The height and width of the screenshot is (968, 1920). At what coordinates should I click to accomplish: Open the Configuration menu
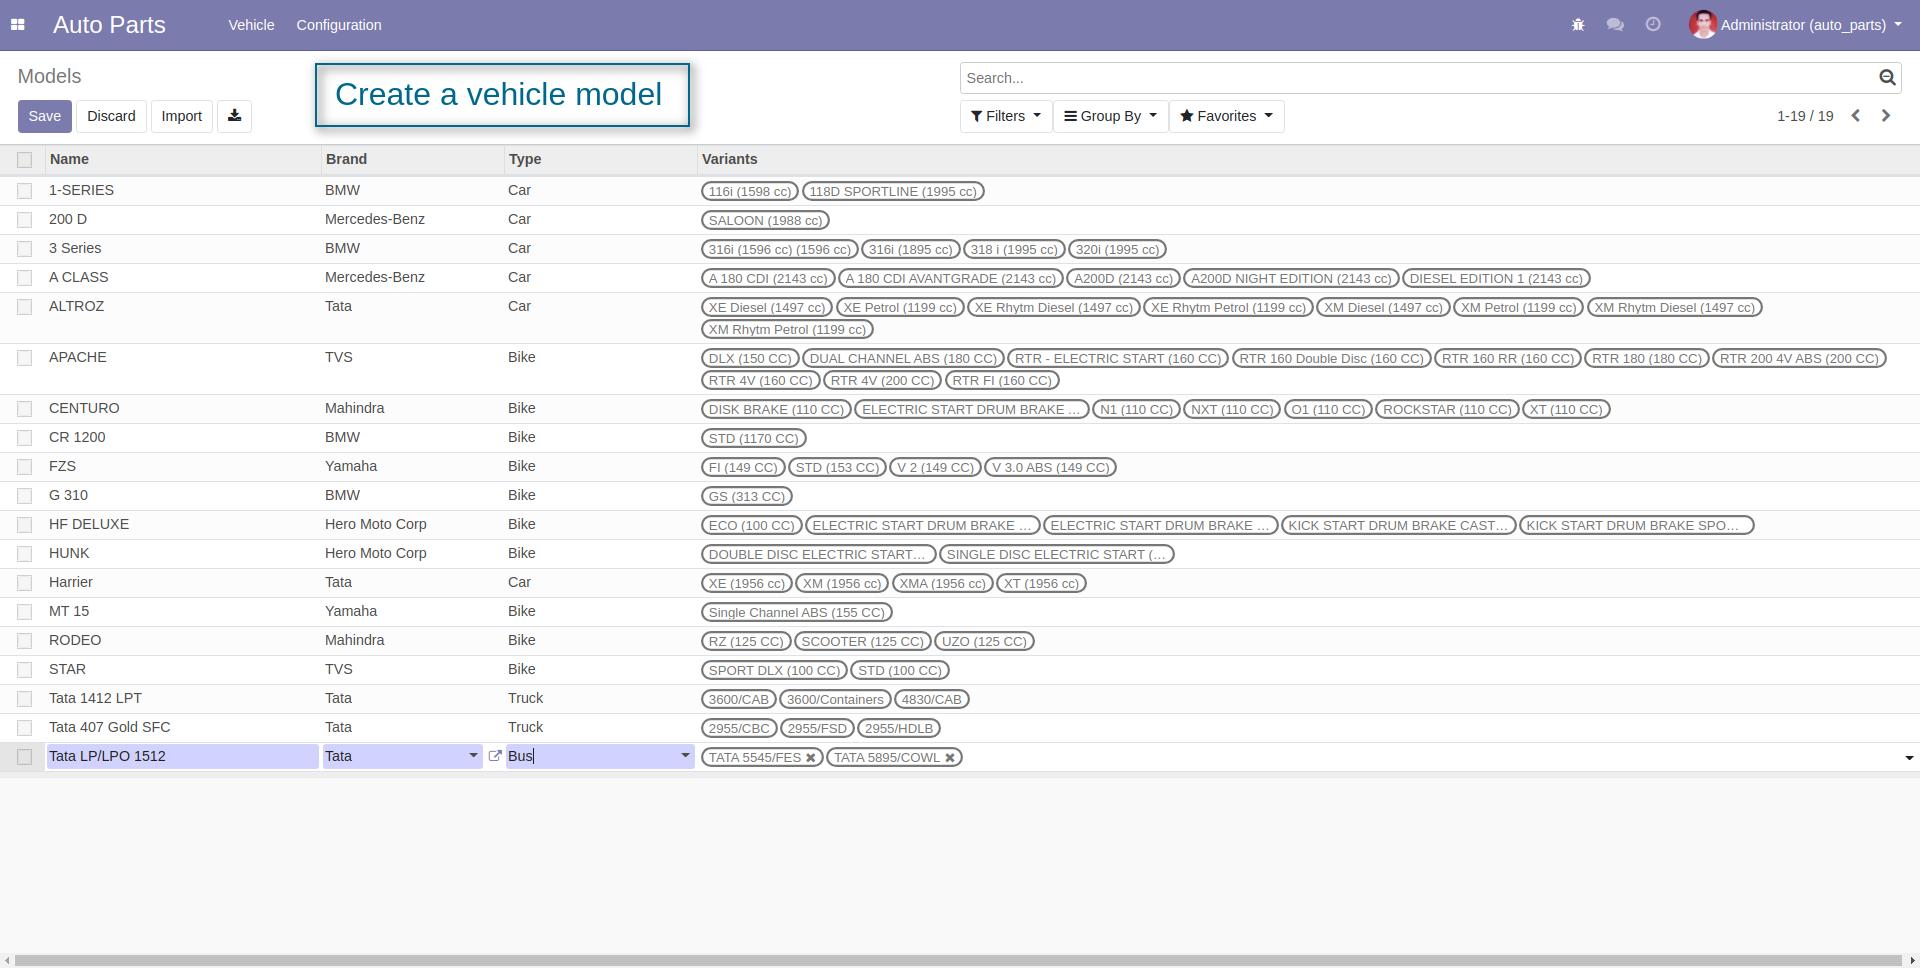339,25
